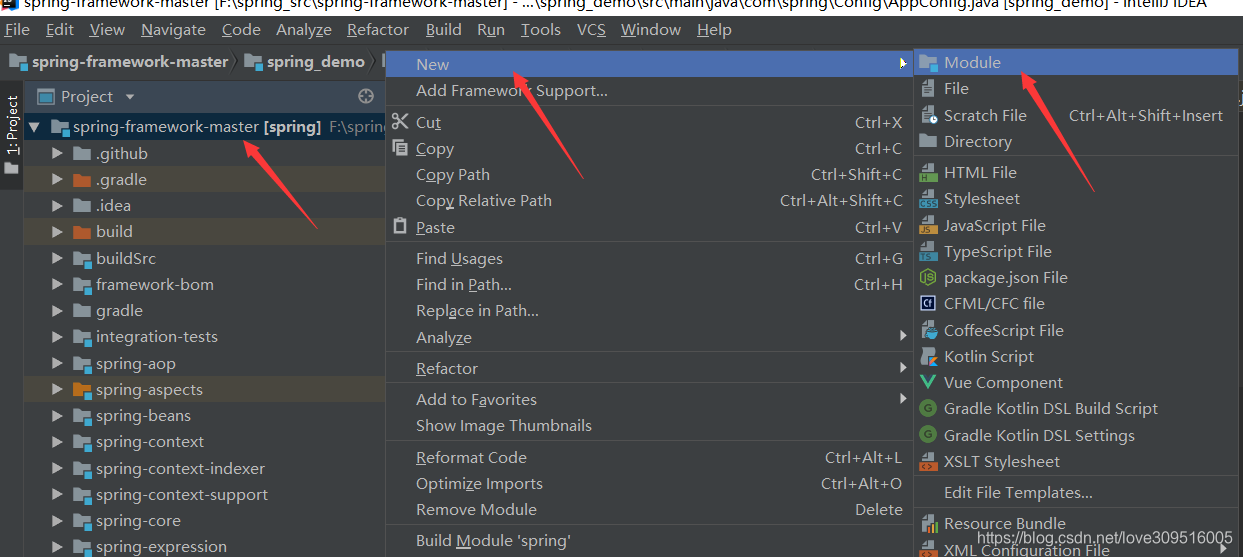
Task: Click the Paste clipboard icon
Action: coord(400,227)
